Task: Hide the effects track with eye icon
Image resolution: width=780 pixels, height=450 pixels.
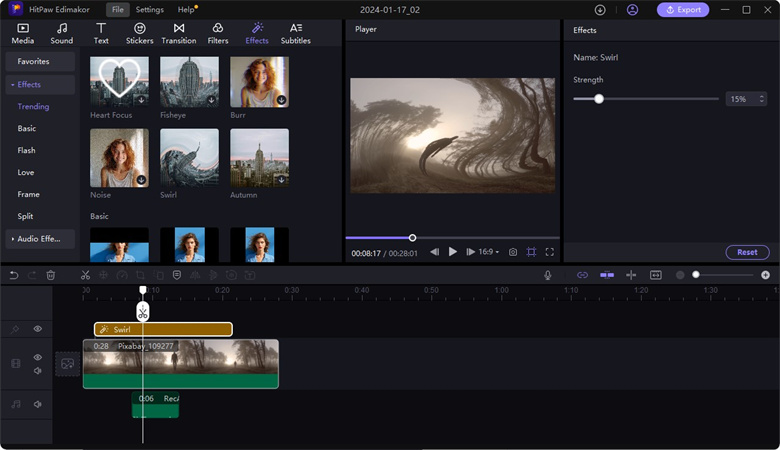Action: [38, 329]
